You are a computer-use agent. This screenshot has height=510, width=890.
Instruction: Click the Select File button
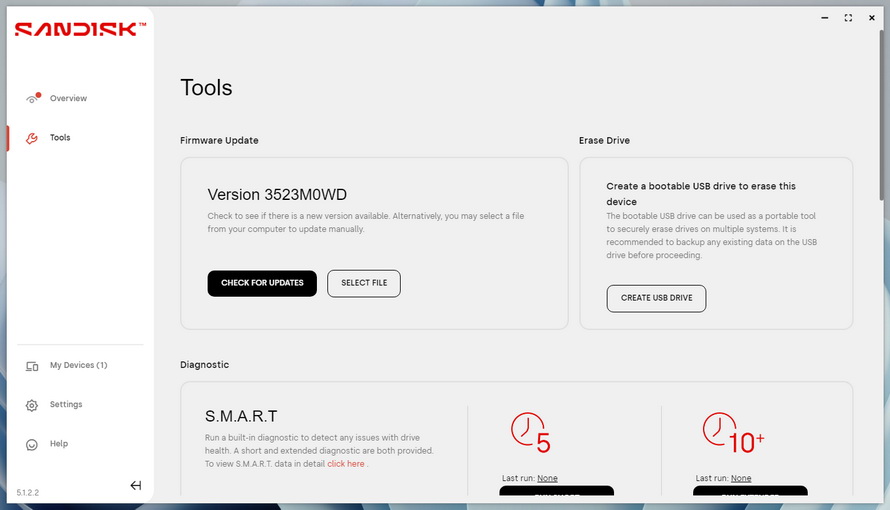364,283
